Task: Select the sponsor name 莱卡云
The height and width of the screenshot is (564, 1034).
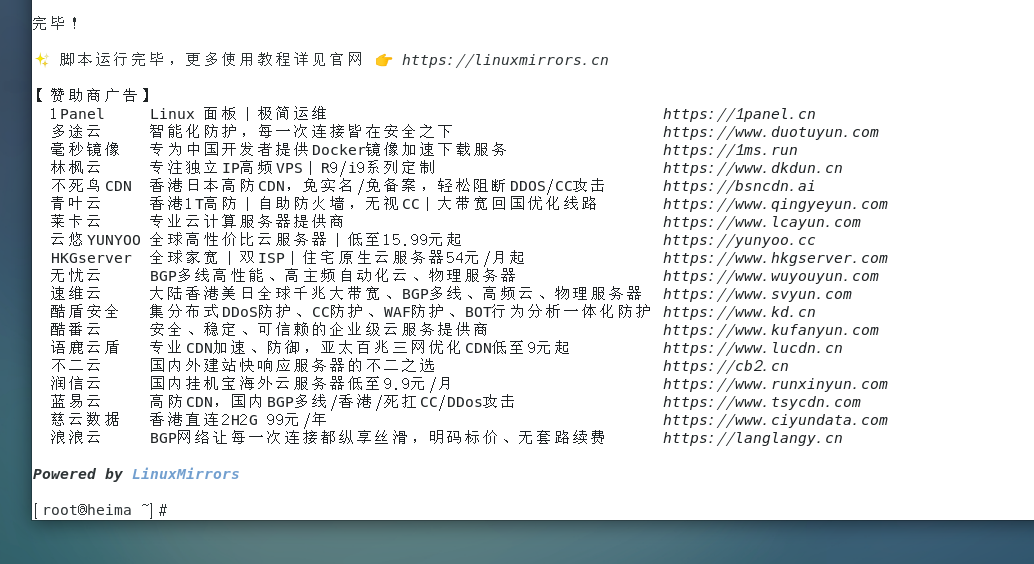Action: [76, 222]
